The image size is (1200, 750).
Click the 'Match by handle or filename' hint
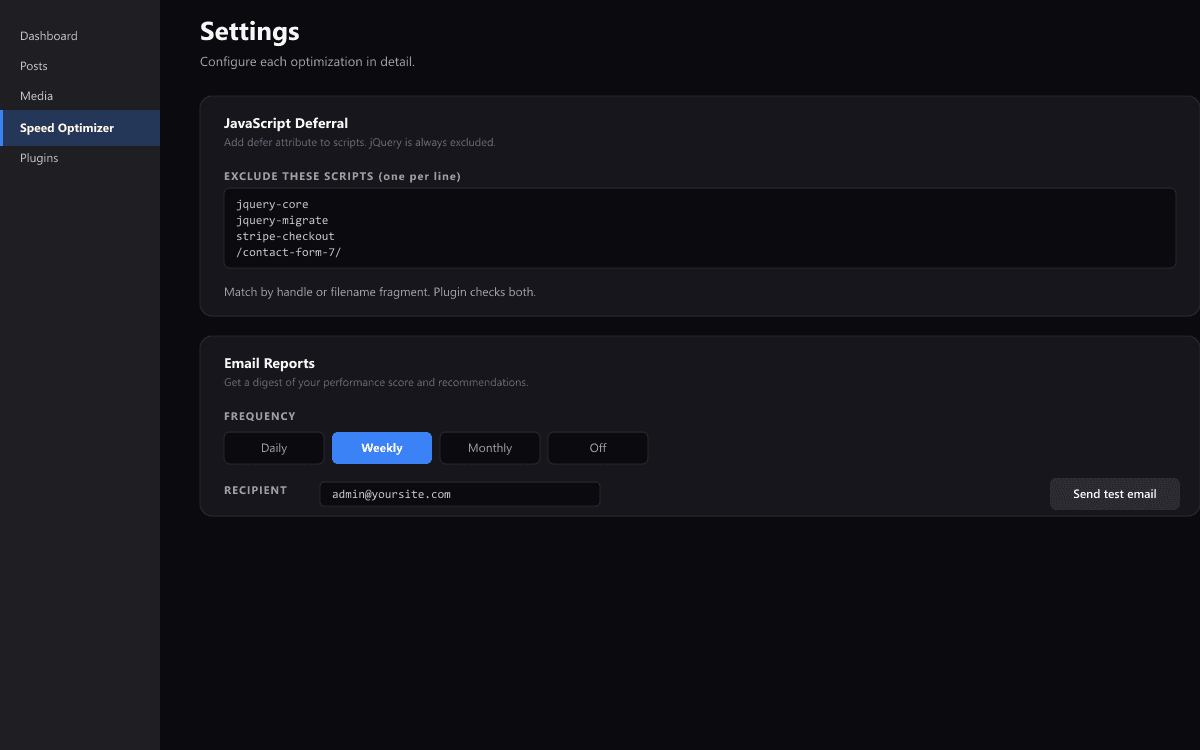[x=380, y=292]
